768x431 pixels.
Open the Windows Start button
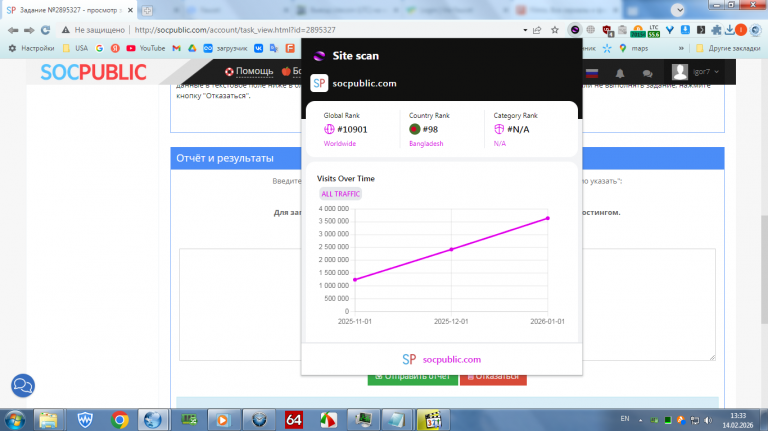[15, 420]
